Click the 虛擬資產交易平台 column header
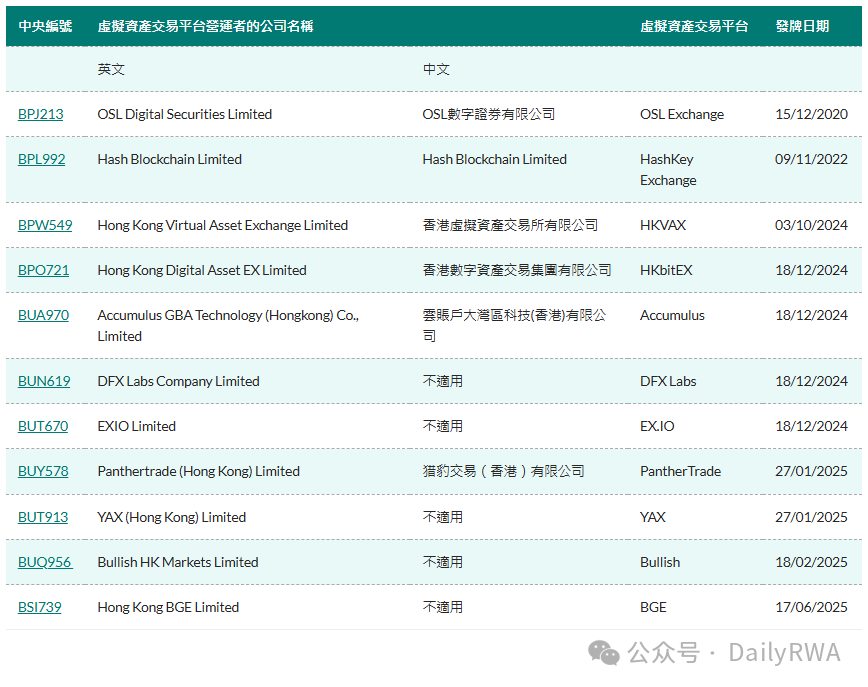Image resolution: width=868 pixels, height=687 pixels. [x=694, y=26]
